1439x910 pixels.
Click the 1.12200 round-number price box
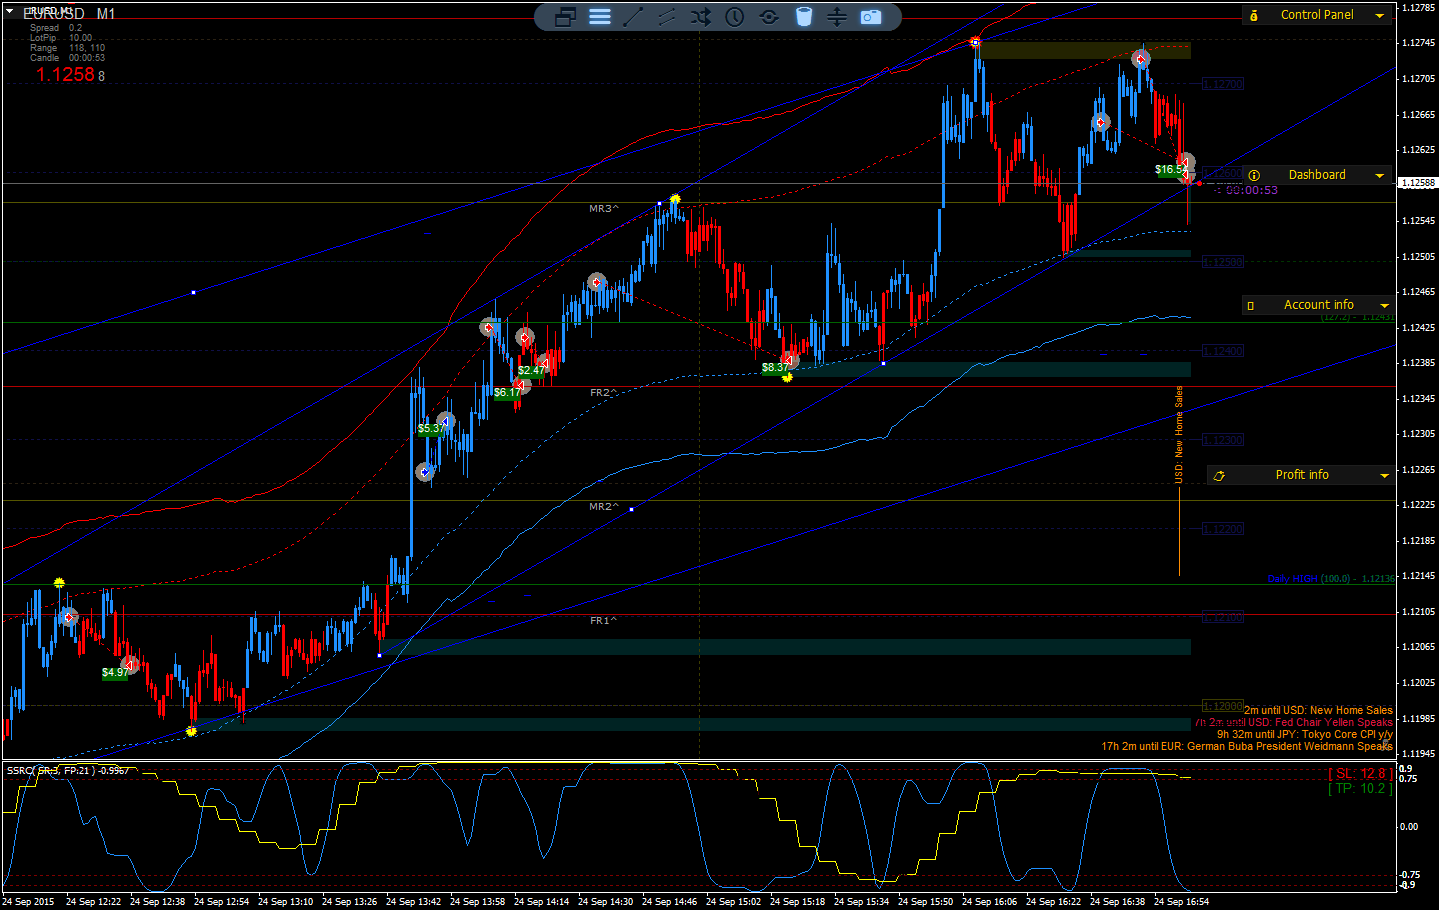click(1223, 529)
